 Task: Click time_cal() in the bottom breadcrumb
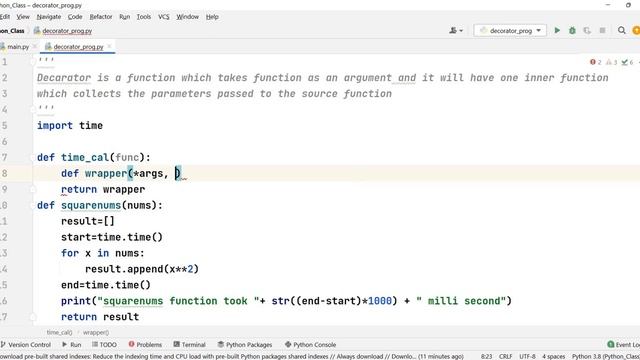(59, 332)
